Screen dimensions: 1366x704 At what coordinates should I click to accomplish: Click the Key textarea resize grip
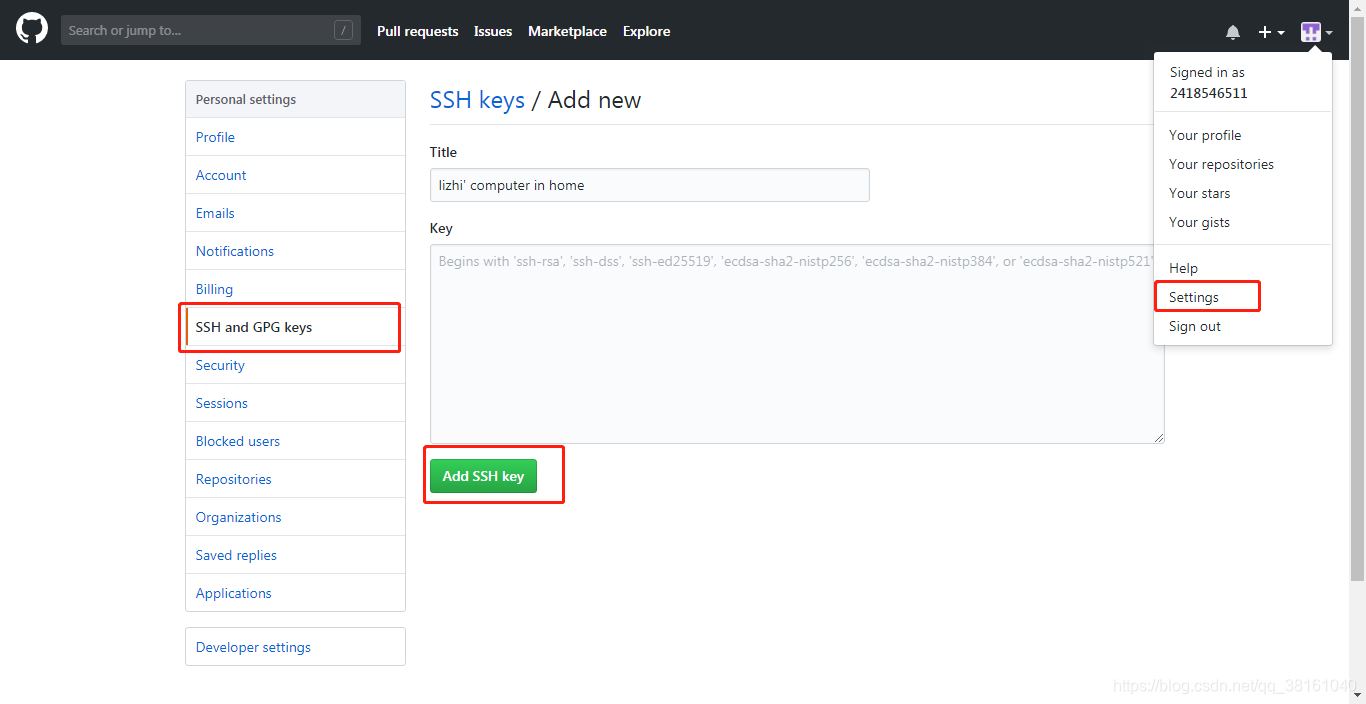[1159, 438]
